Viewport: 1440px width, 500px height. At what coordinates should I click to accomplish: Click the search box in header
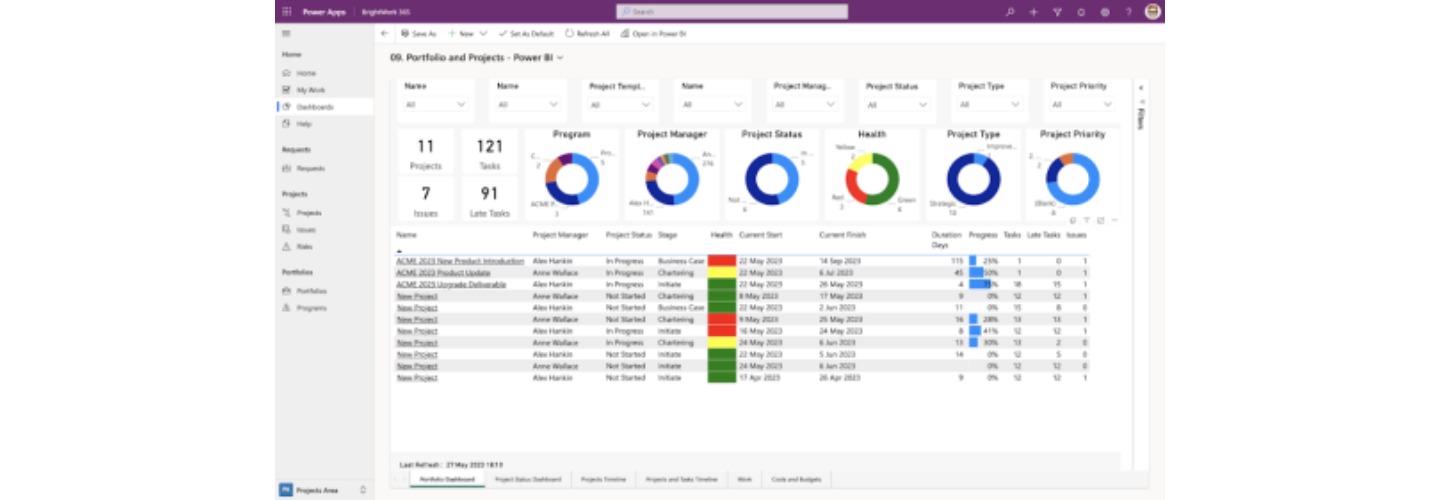coord(732,12)
